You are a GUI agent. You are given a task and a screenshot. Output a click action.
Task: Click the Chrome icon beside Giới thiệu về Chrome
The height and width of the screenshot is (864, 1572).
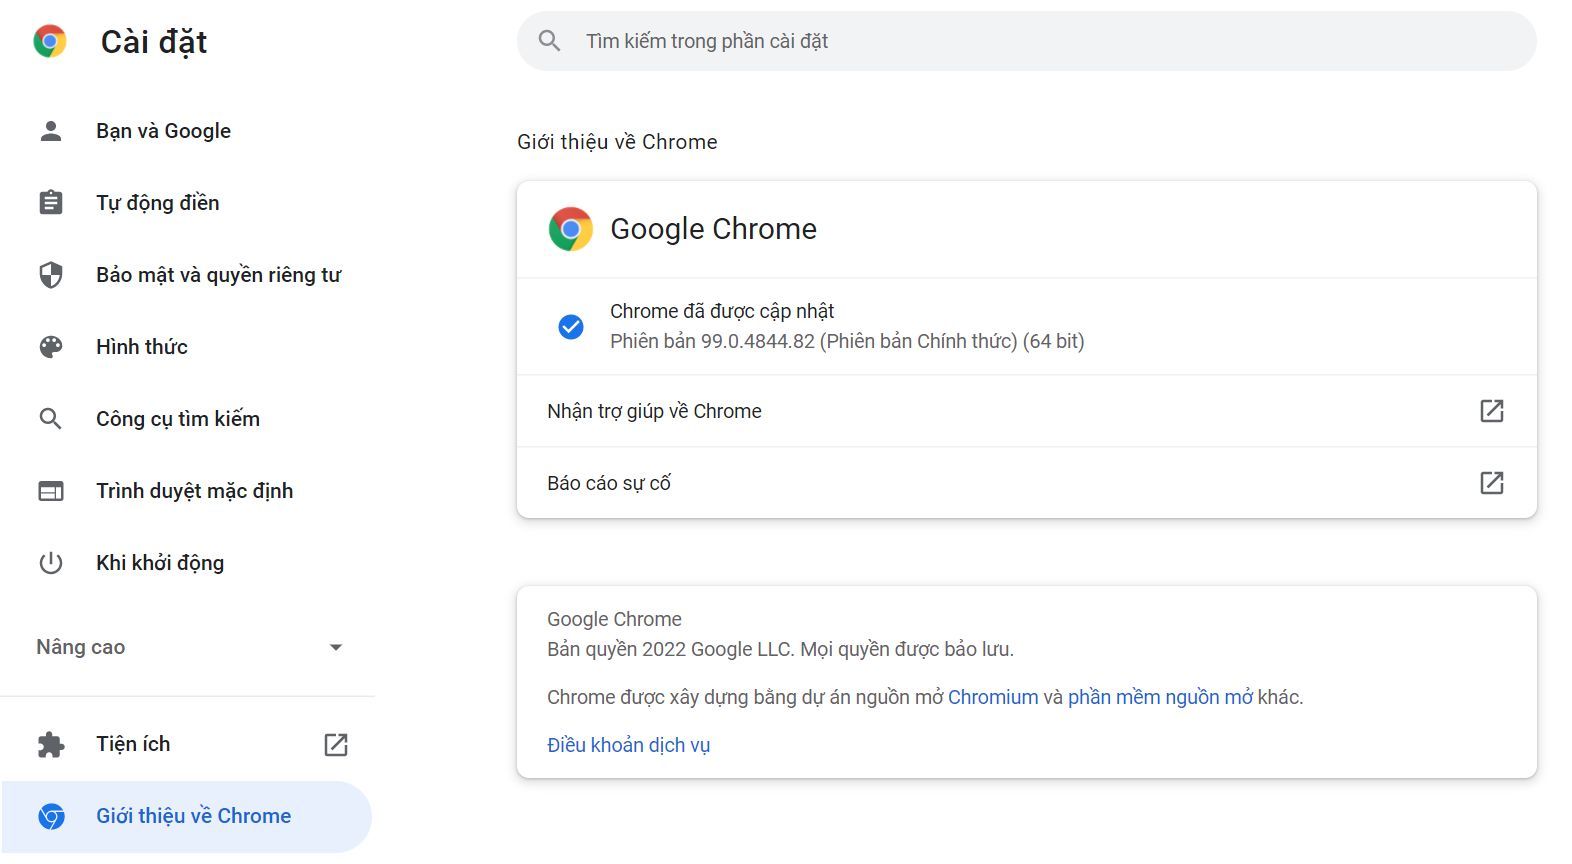click(x=51, y=817)
